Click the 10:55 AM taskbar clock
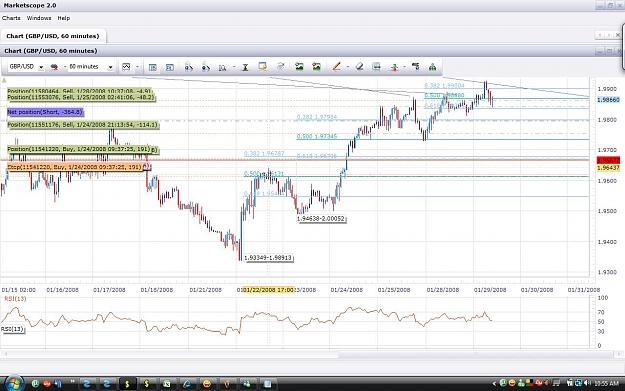 (607, 384)
